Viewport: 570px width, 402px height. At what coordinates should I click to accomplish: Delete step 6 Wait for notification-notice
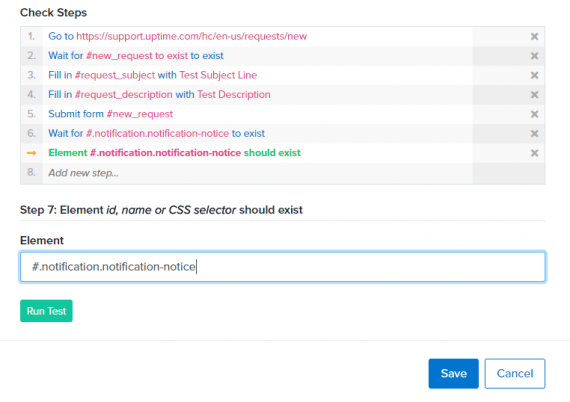click(534, 134)
